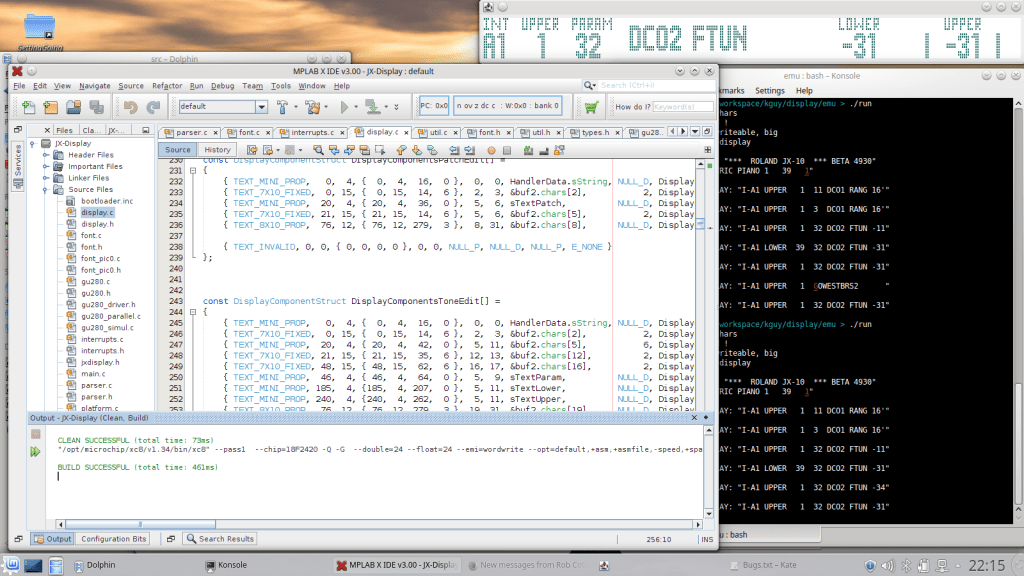The height and width of the screenshot is (576, 1024).
Task: Toggle the History view button
Action: pos(217,150)
